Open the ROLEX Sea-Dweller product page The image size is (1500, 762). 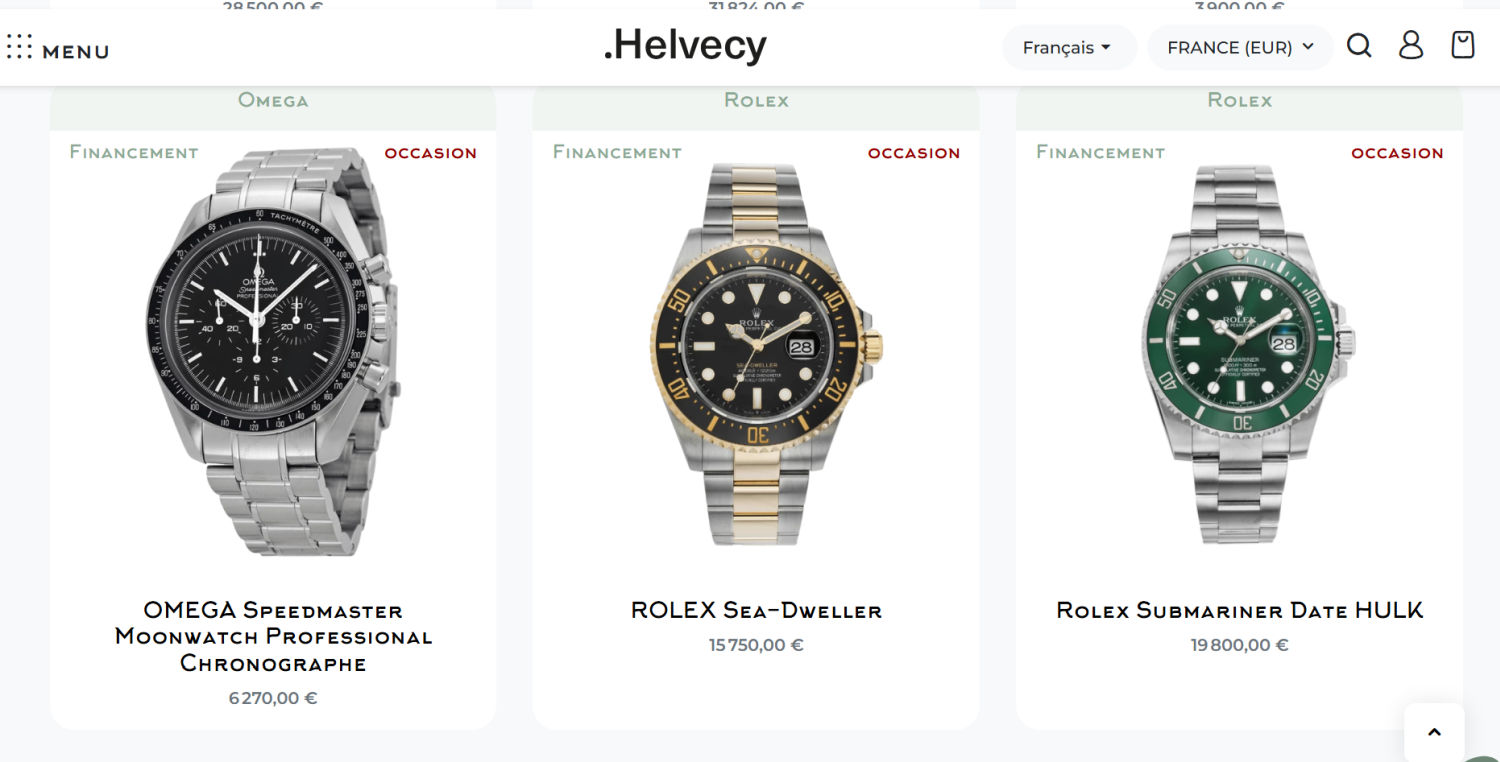[755, 610]
